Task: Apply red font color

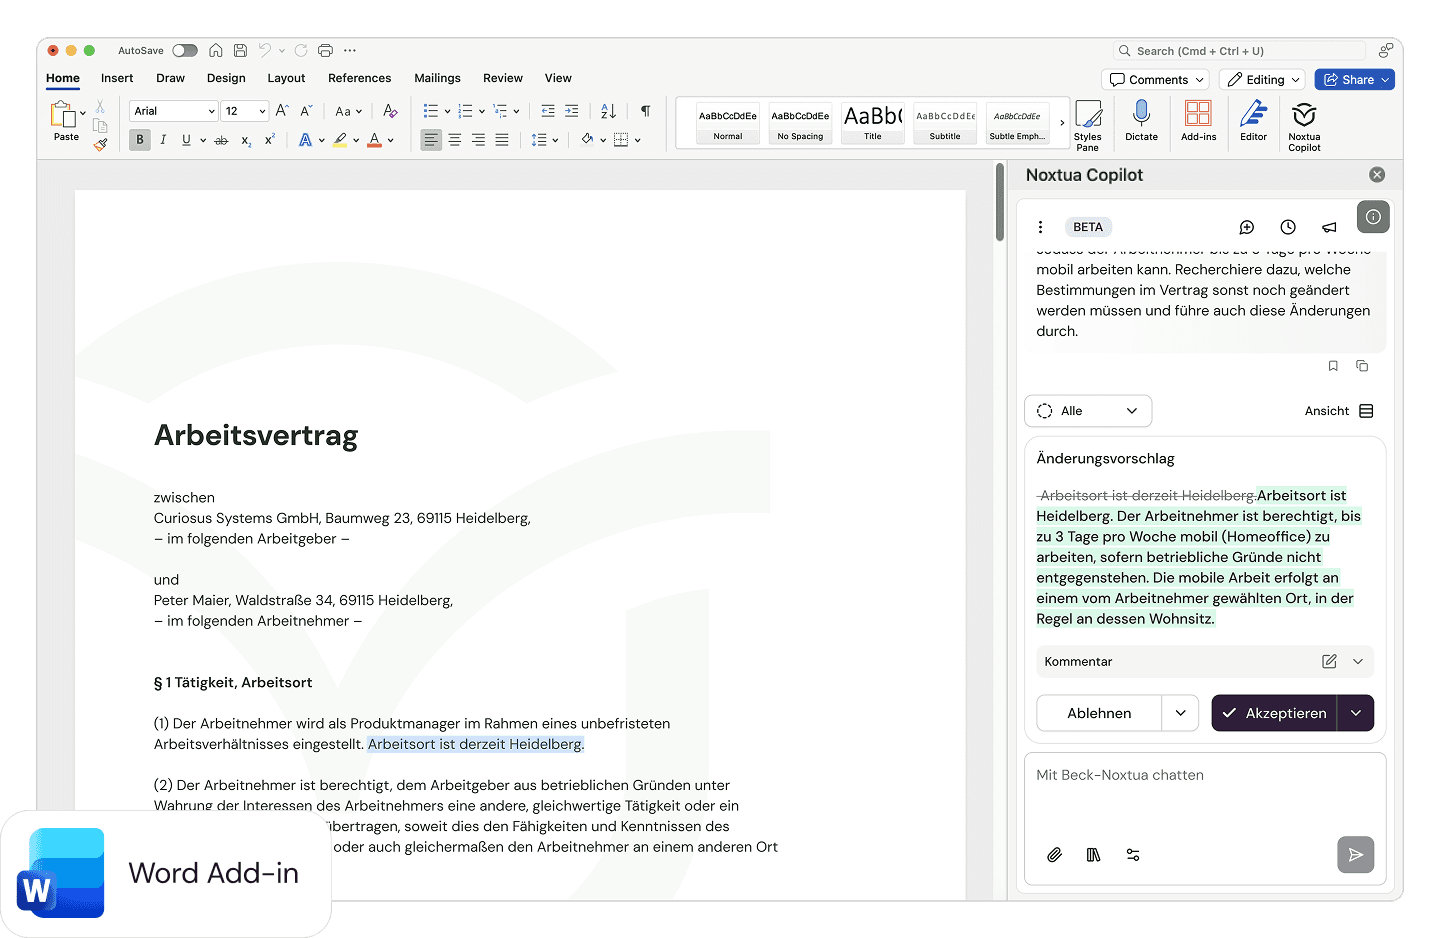Action: click(375, 140)
